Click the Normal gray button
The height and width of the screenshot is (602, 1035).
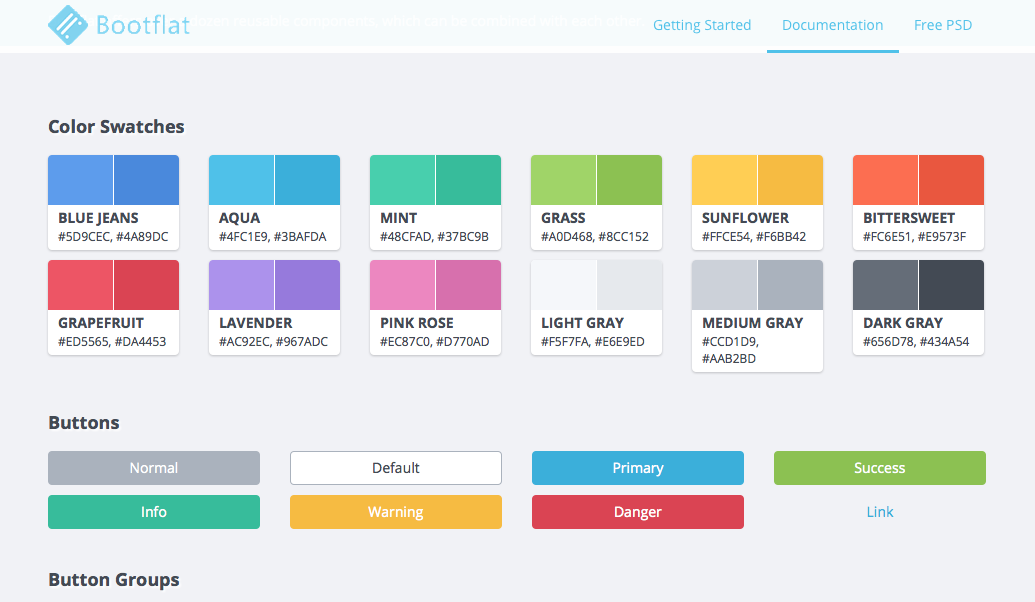(x=154, y=468)
